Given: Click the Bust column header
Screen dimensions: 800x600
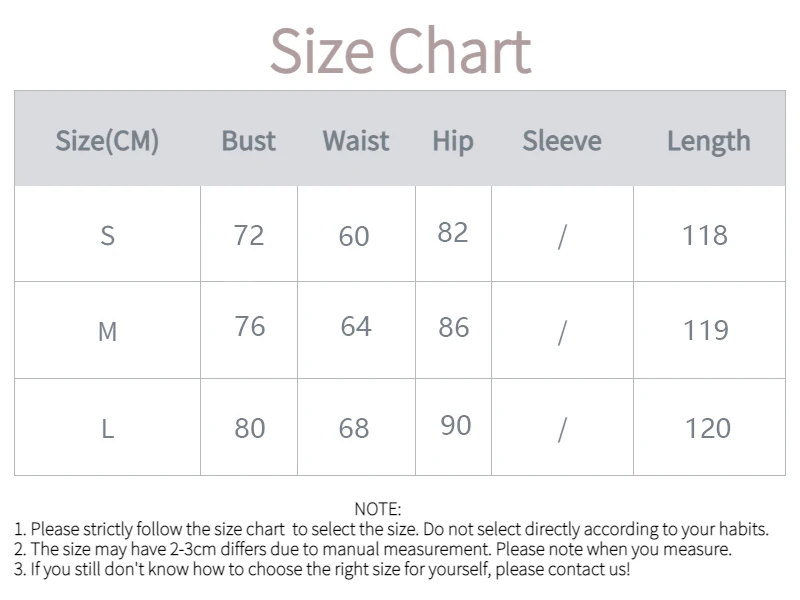Looking at the screenshot, I should click(248, 141).
